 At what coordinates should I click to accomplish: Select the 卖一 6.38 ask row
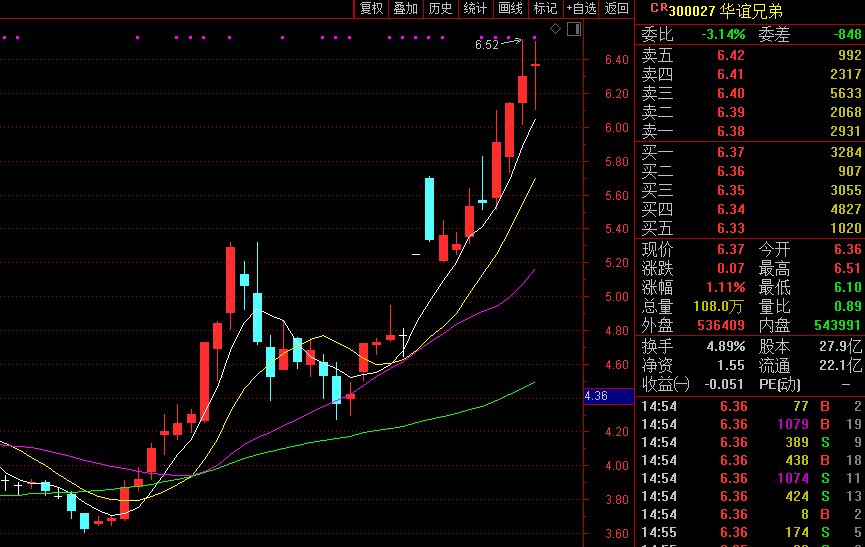click(x=750, y=131)
